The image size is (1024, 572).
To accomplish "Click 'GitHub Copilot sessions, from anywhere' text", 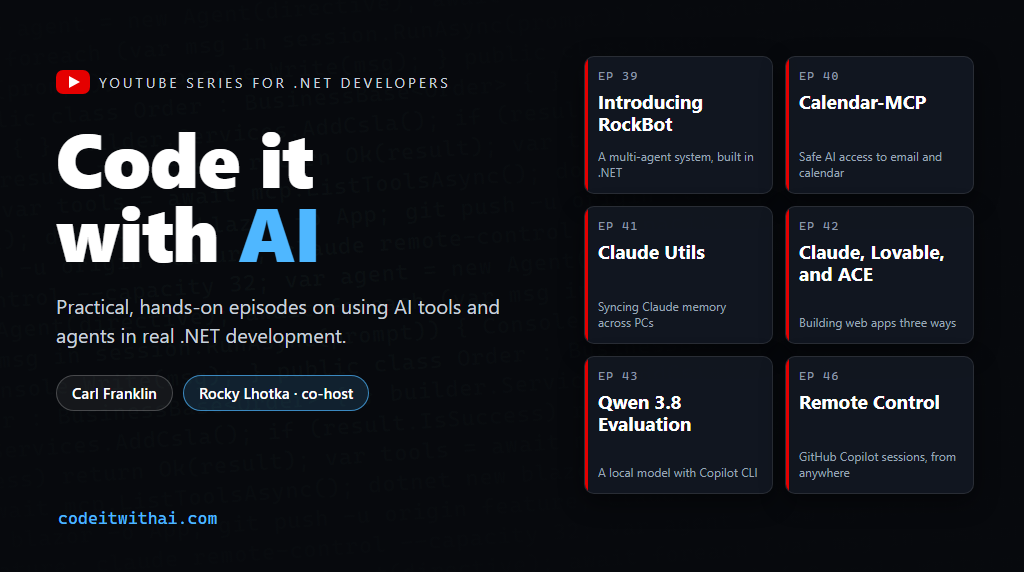I will point(878,465).
